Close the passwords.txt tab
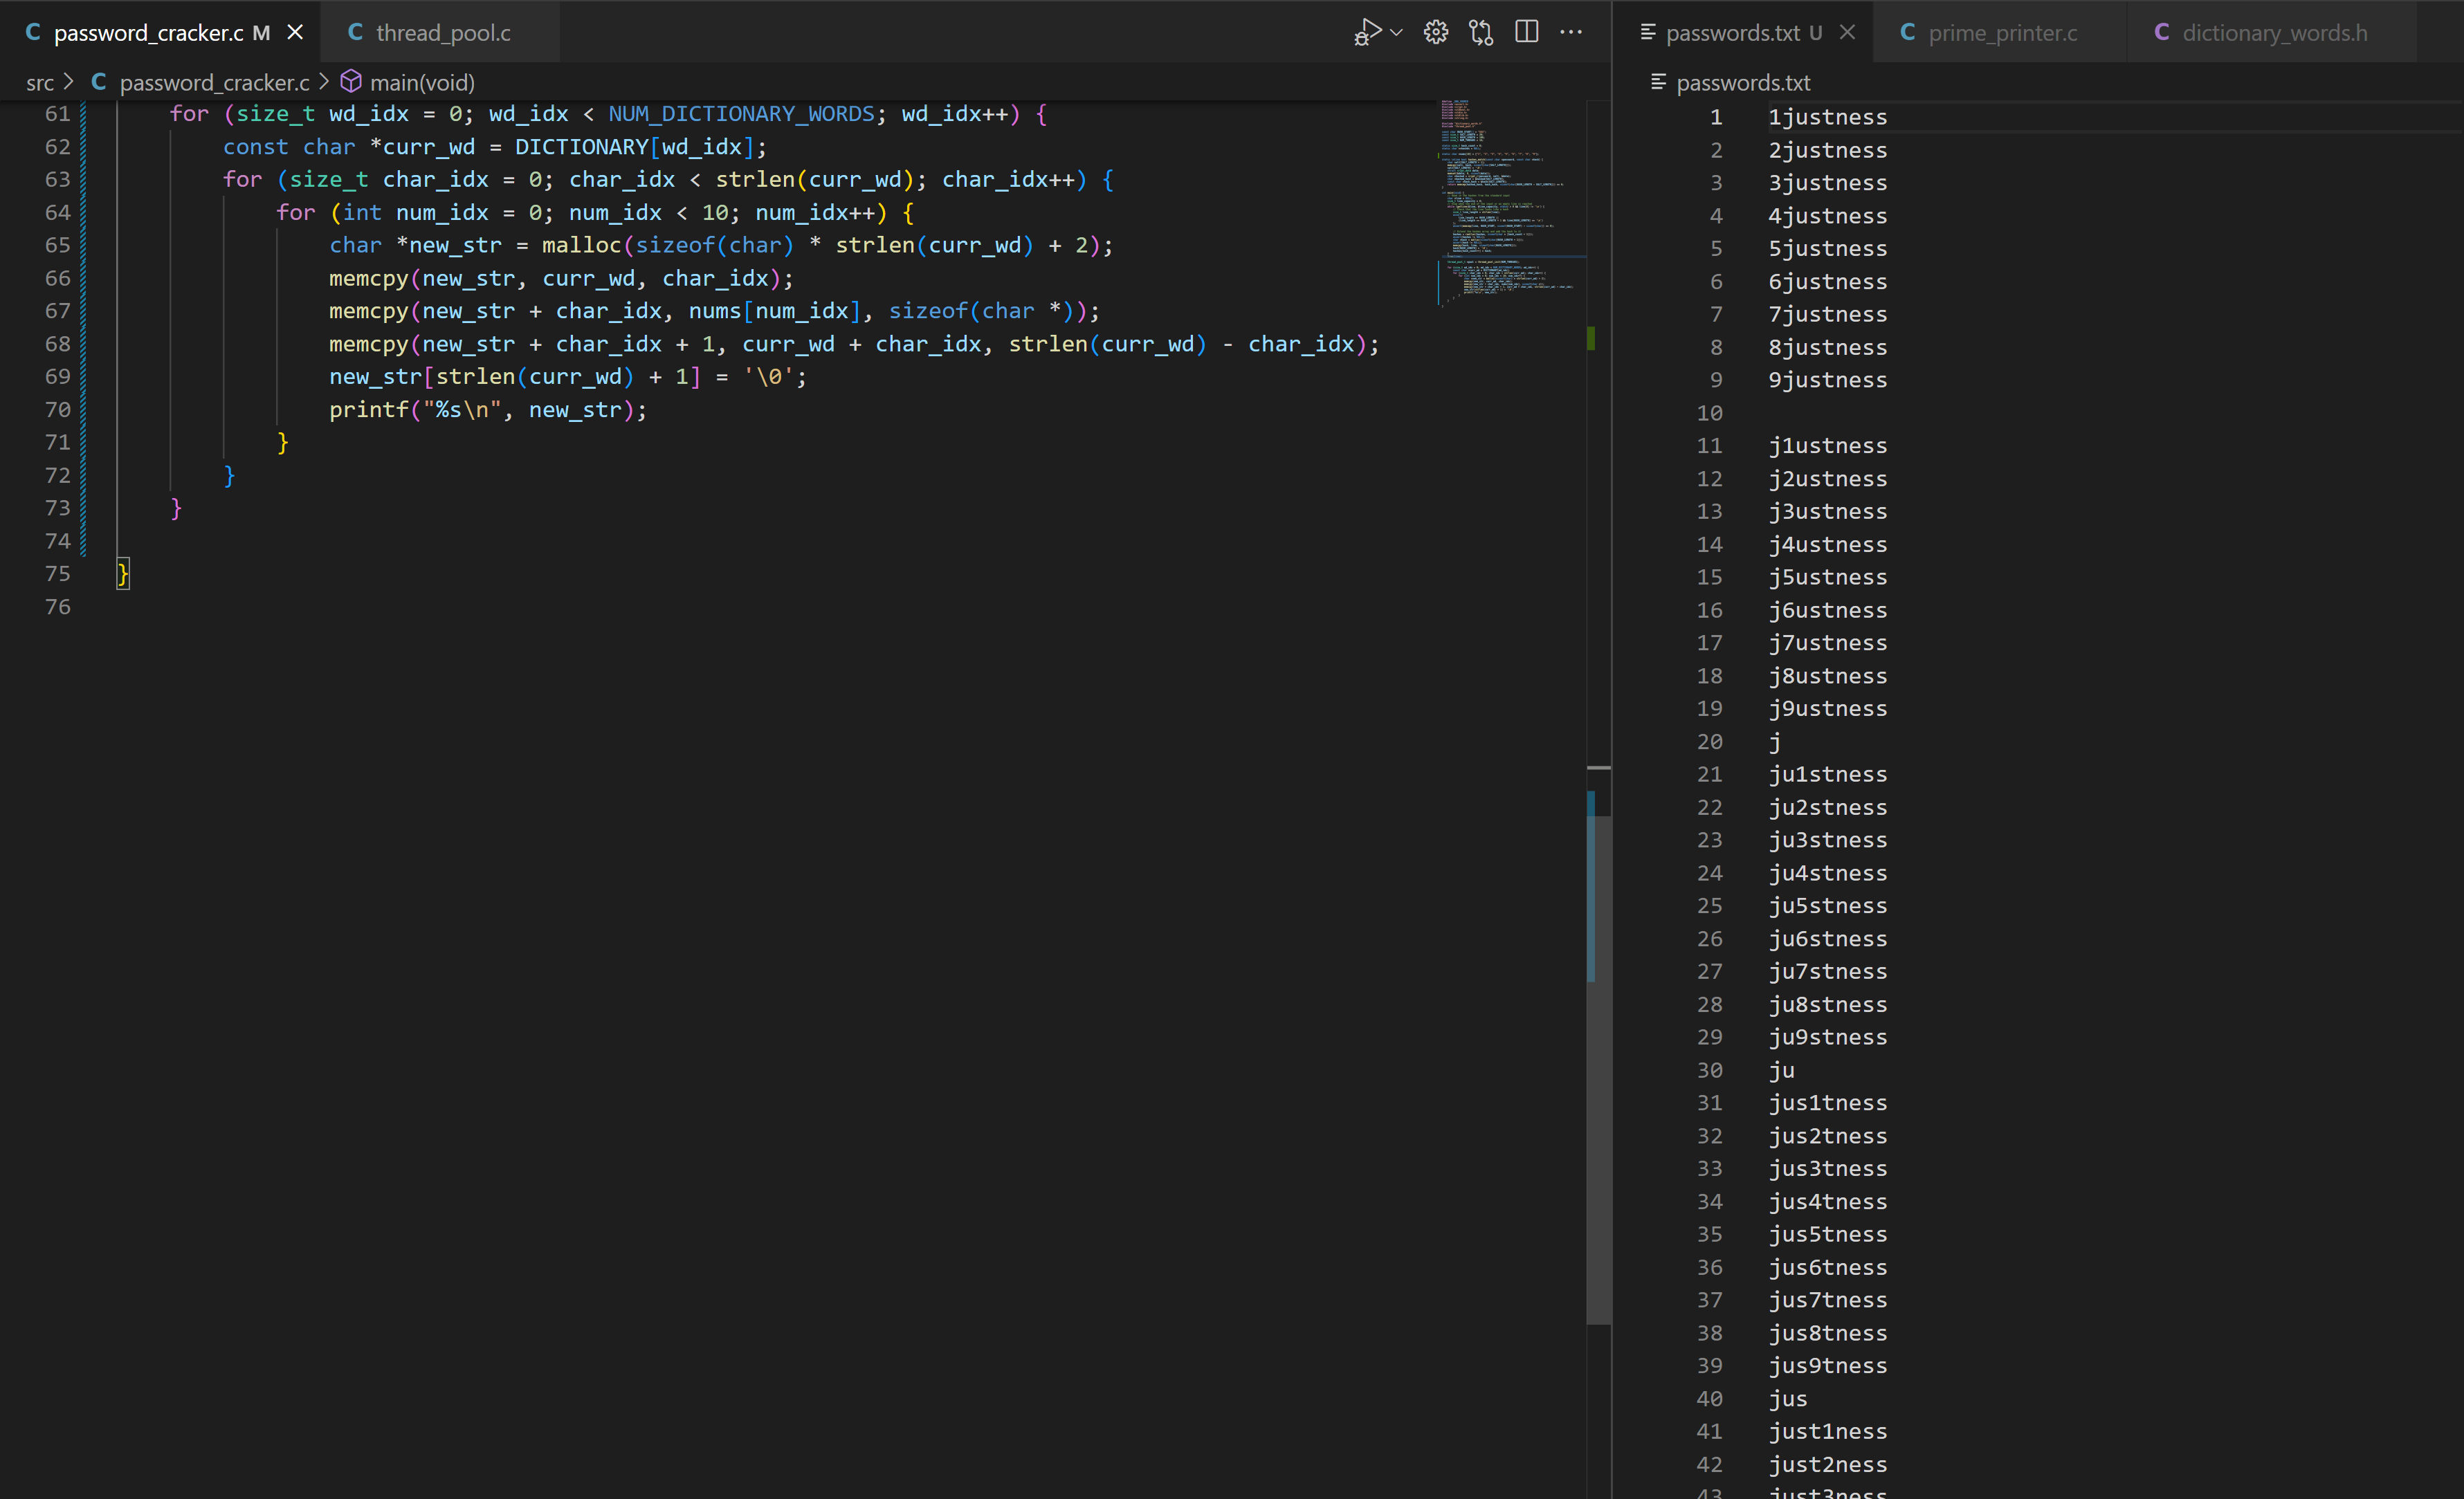 [1847, 32]
